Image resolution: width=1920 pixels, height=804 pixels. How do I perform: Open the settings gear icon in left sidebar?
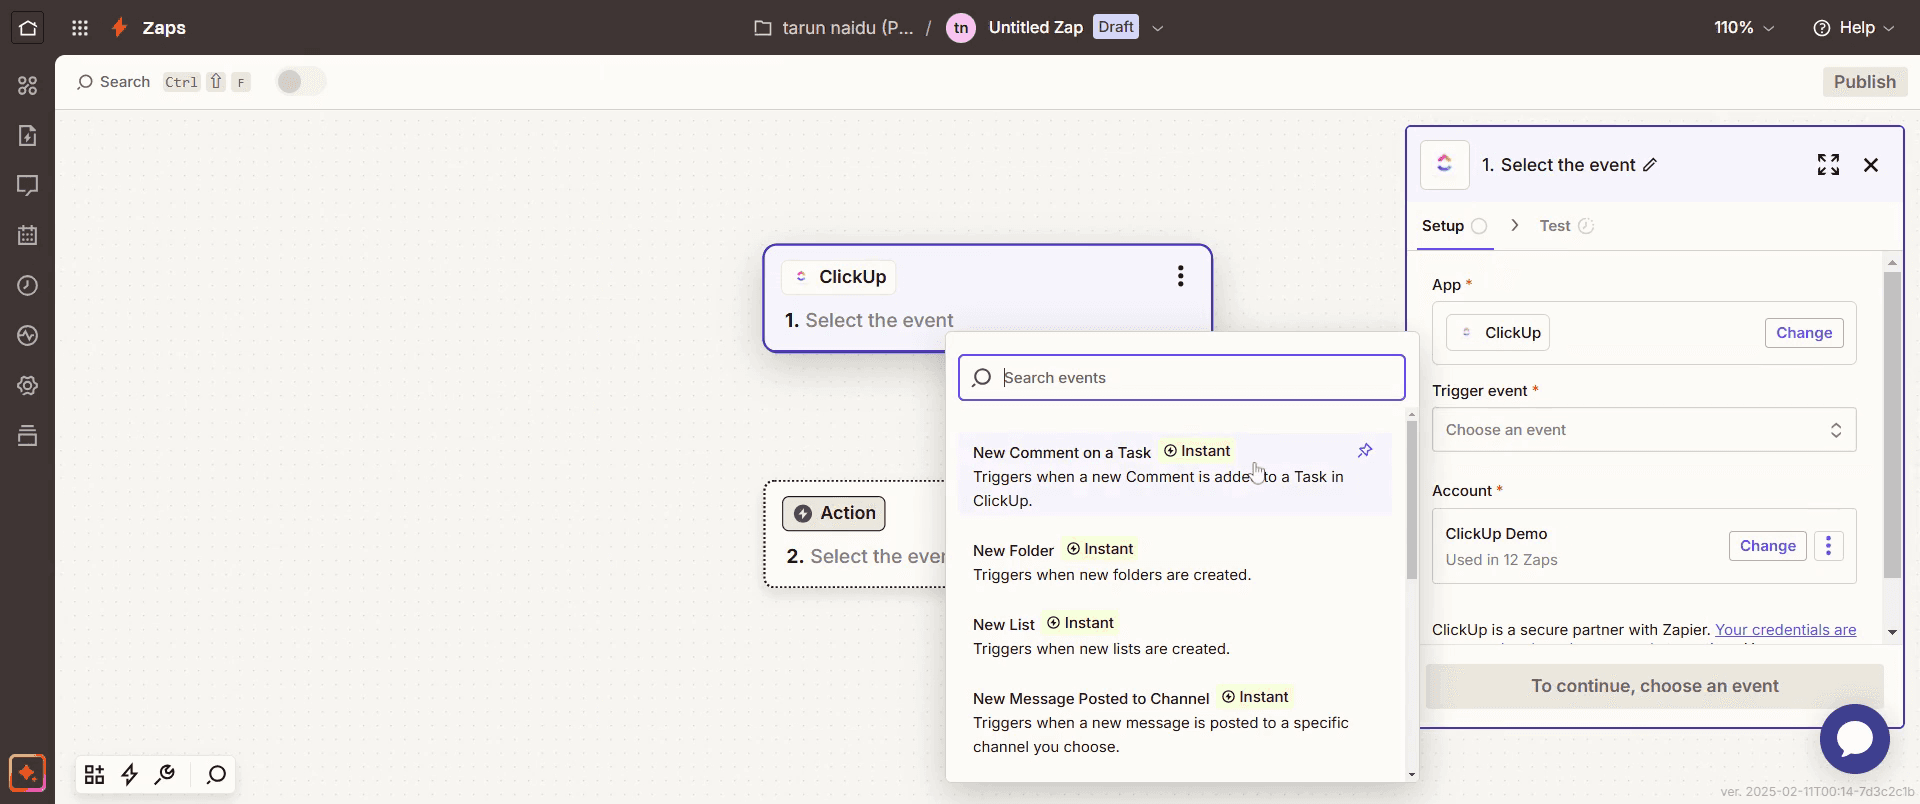(28, 386)
